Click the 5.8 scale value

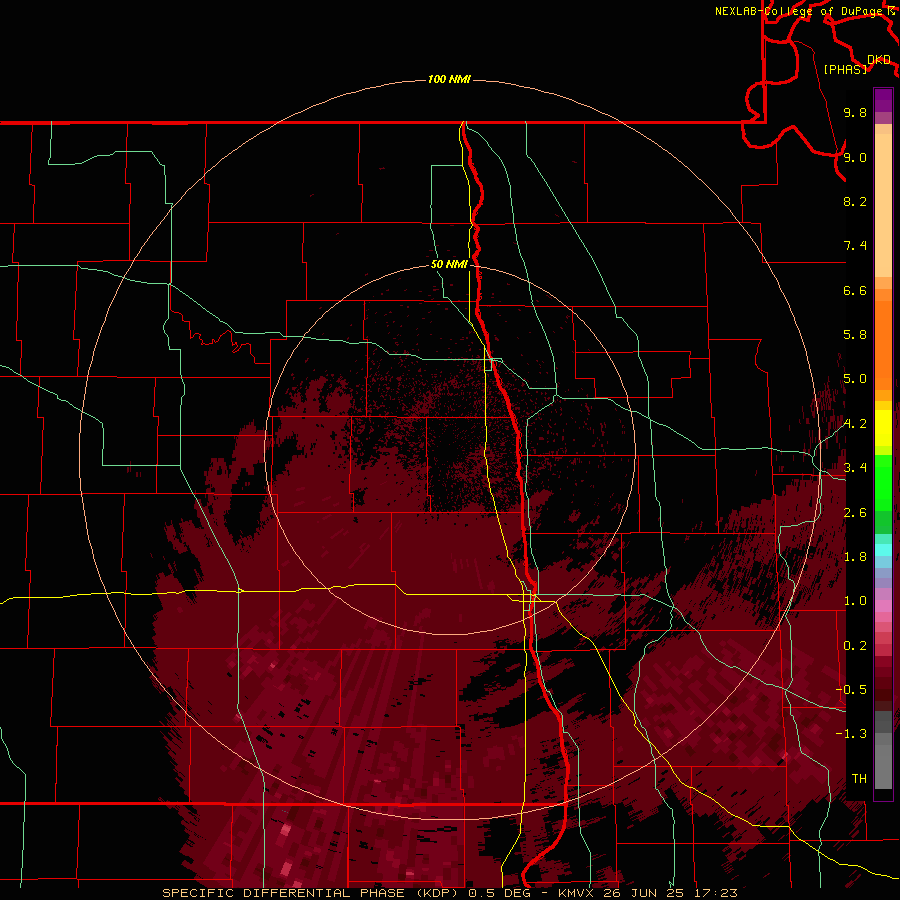tap(855, 335)
